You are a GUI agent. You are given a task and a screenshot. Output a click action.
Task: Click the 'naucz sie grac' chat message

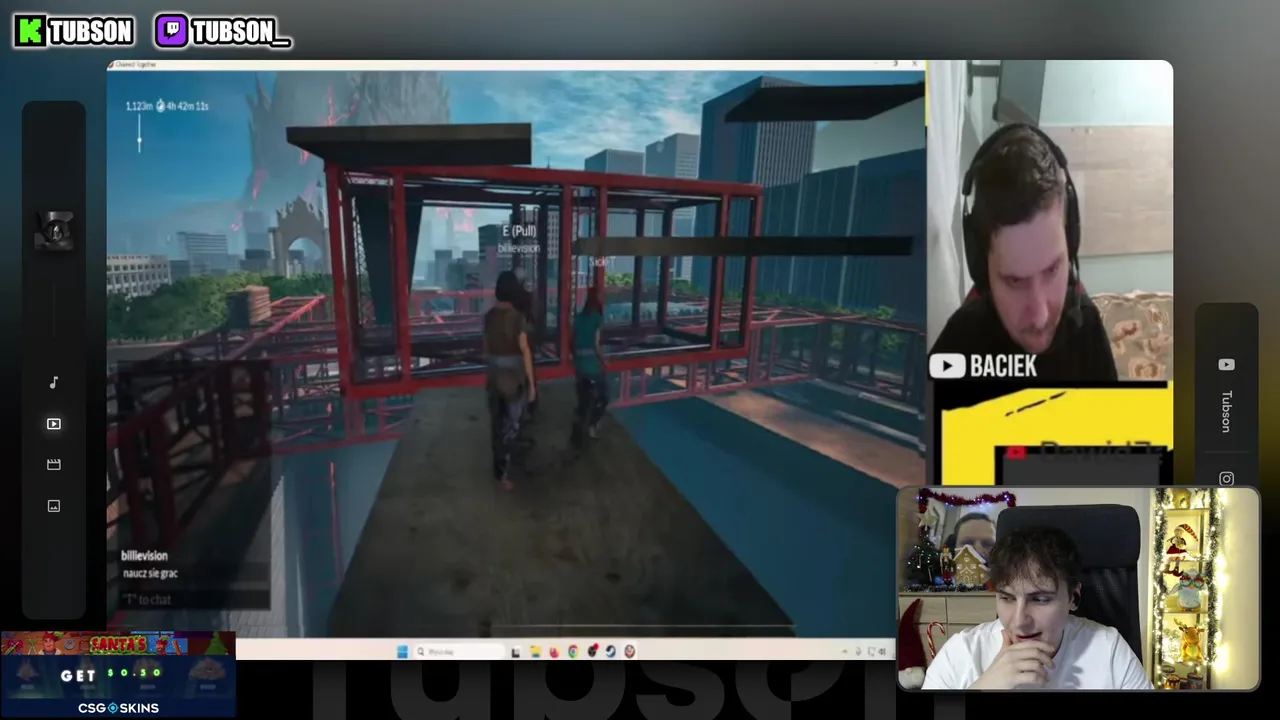(x=150, y=573)
